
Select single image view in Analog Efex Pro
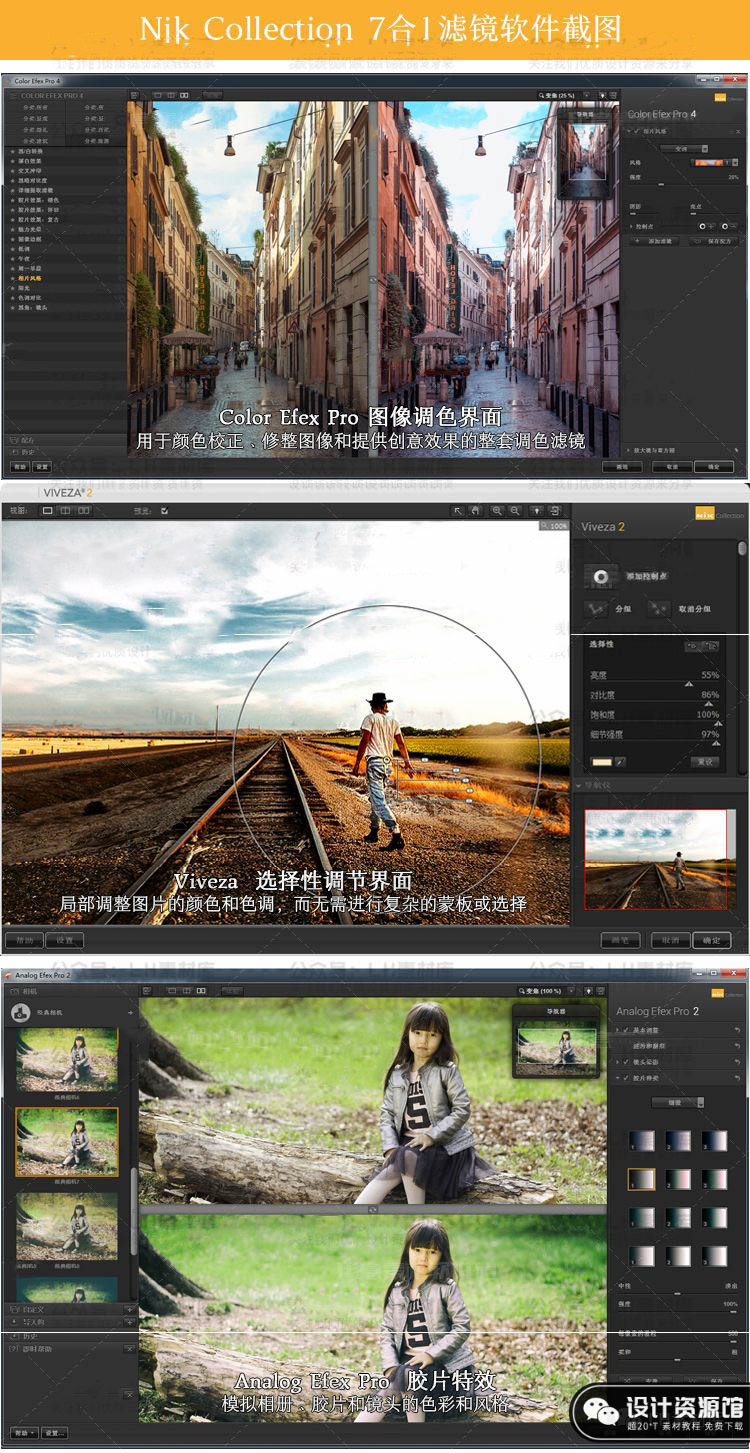pos(173,990)
